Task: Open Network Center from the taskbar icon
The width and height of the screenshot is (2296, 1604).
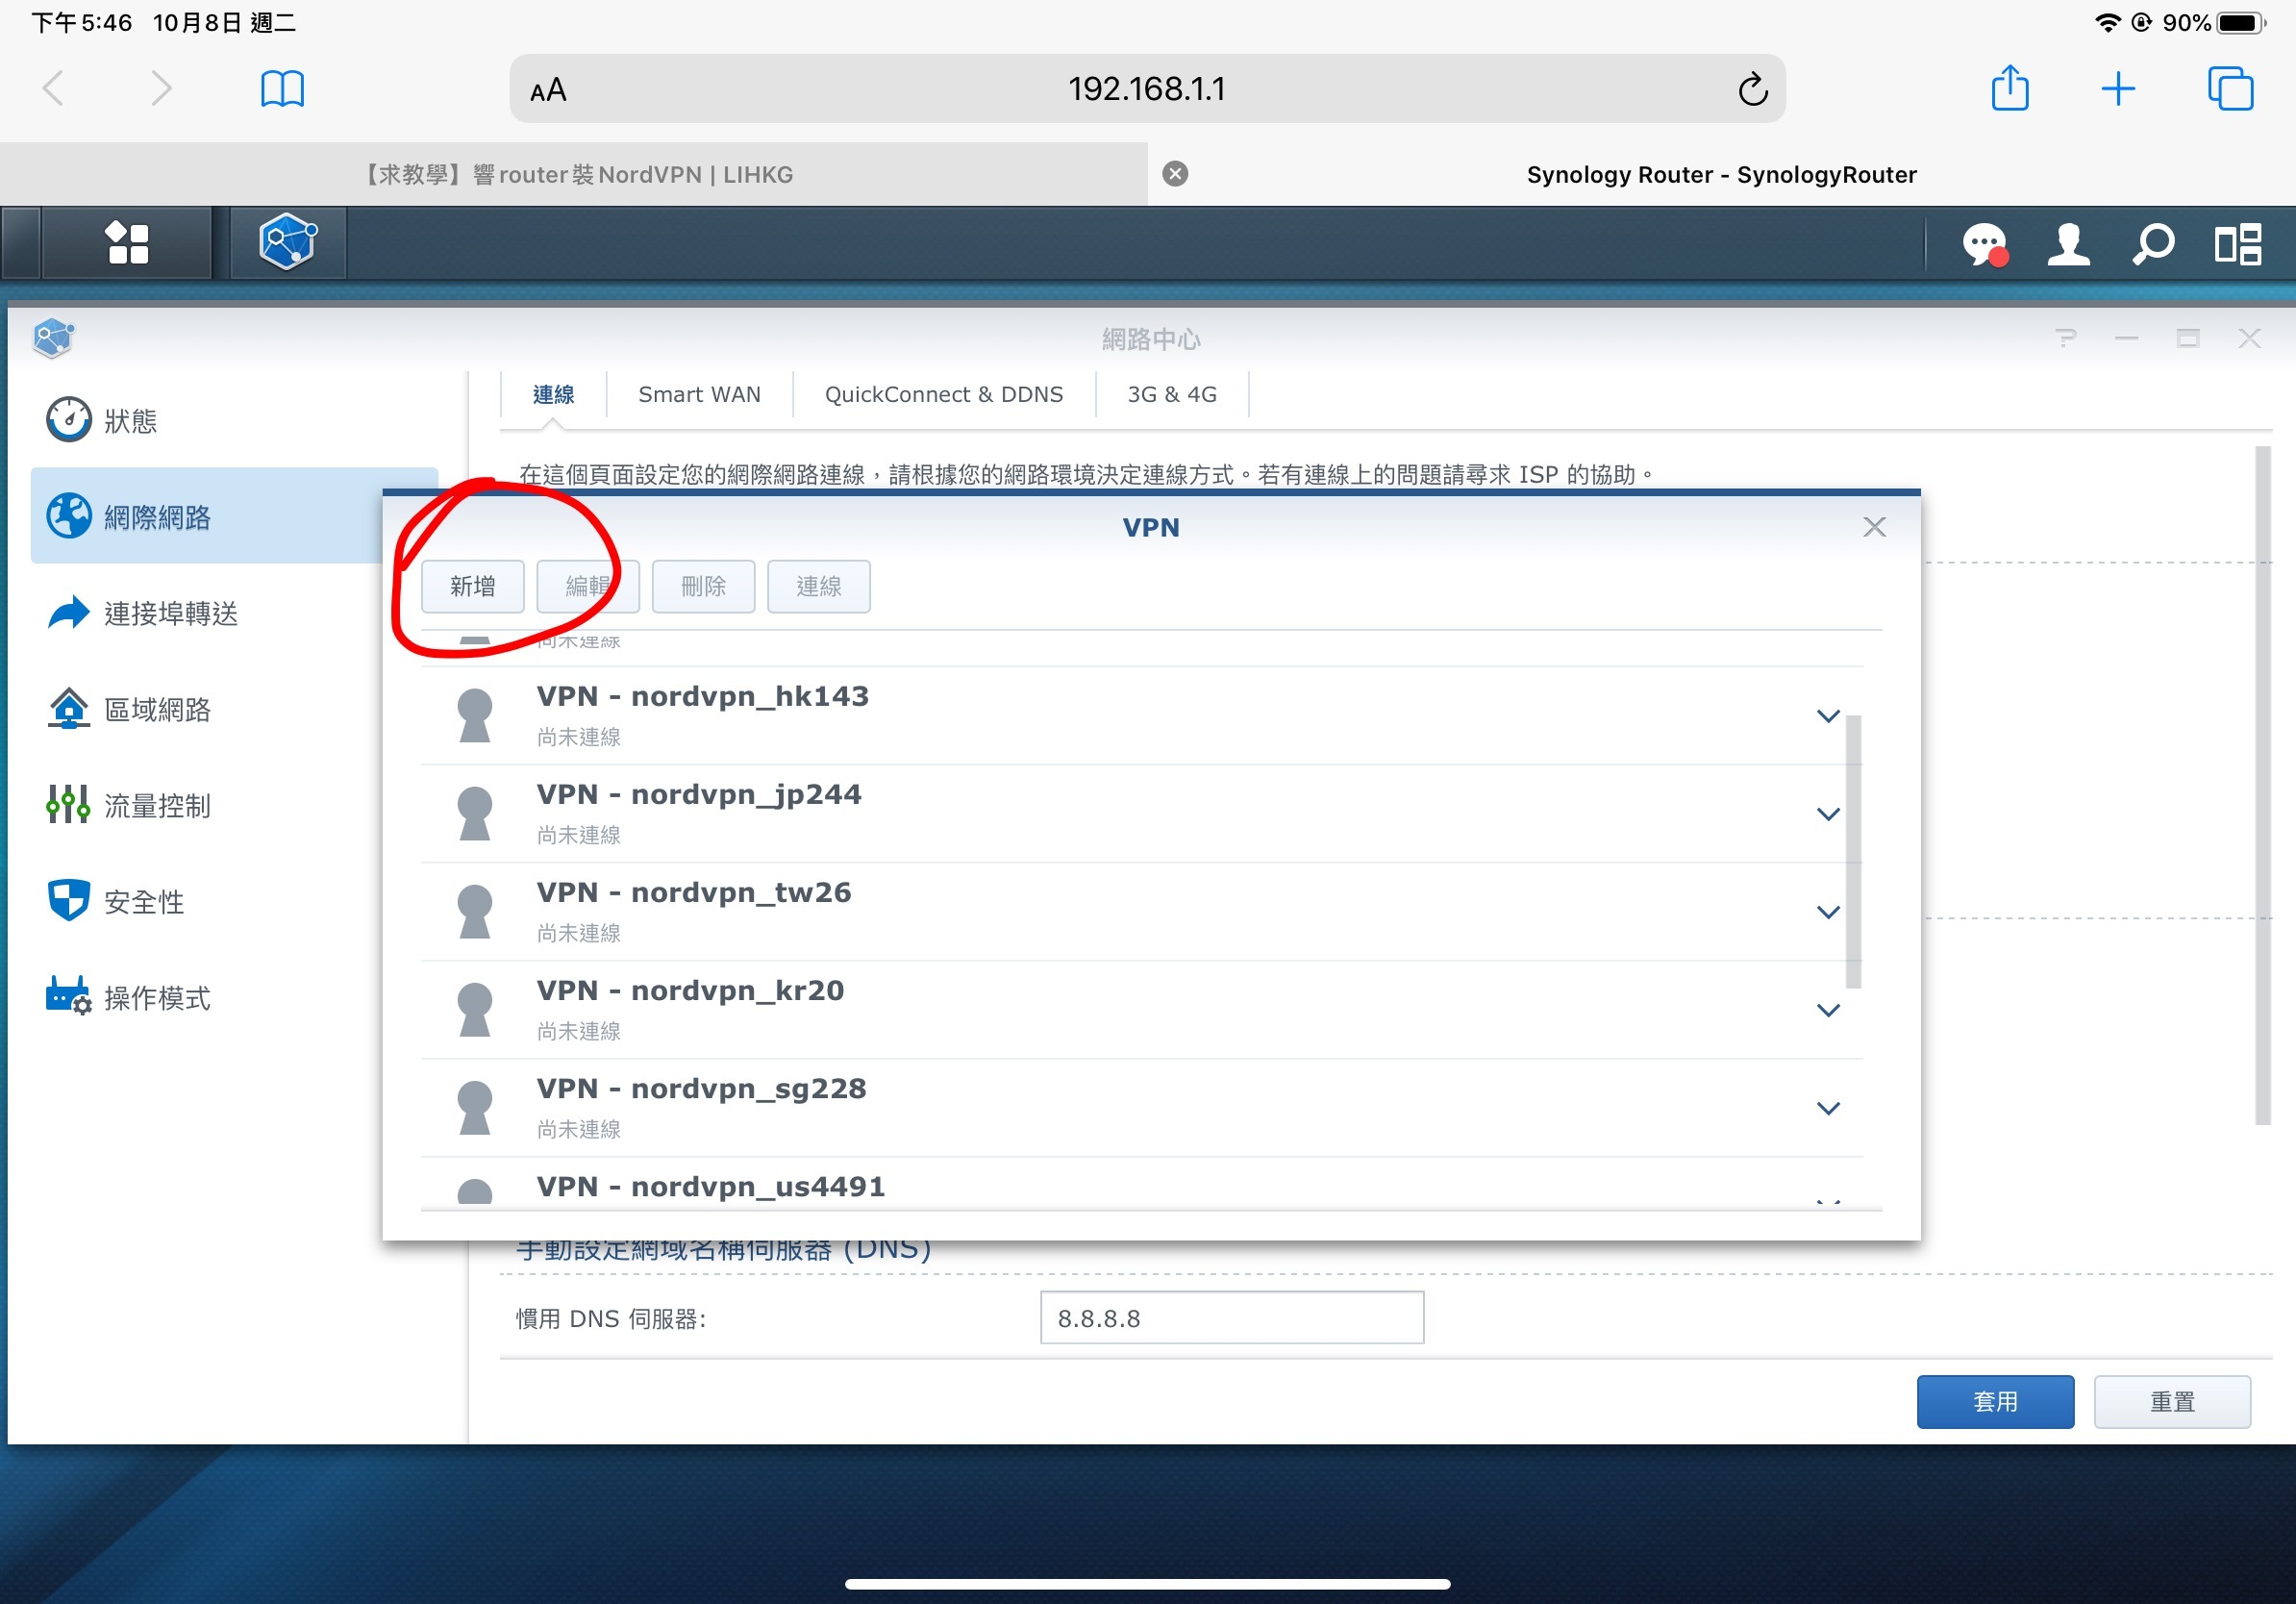Action: pyautogui.click(x=288, y=243)
